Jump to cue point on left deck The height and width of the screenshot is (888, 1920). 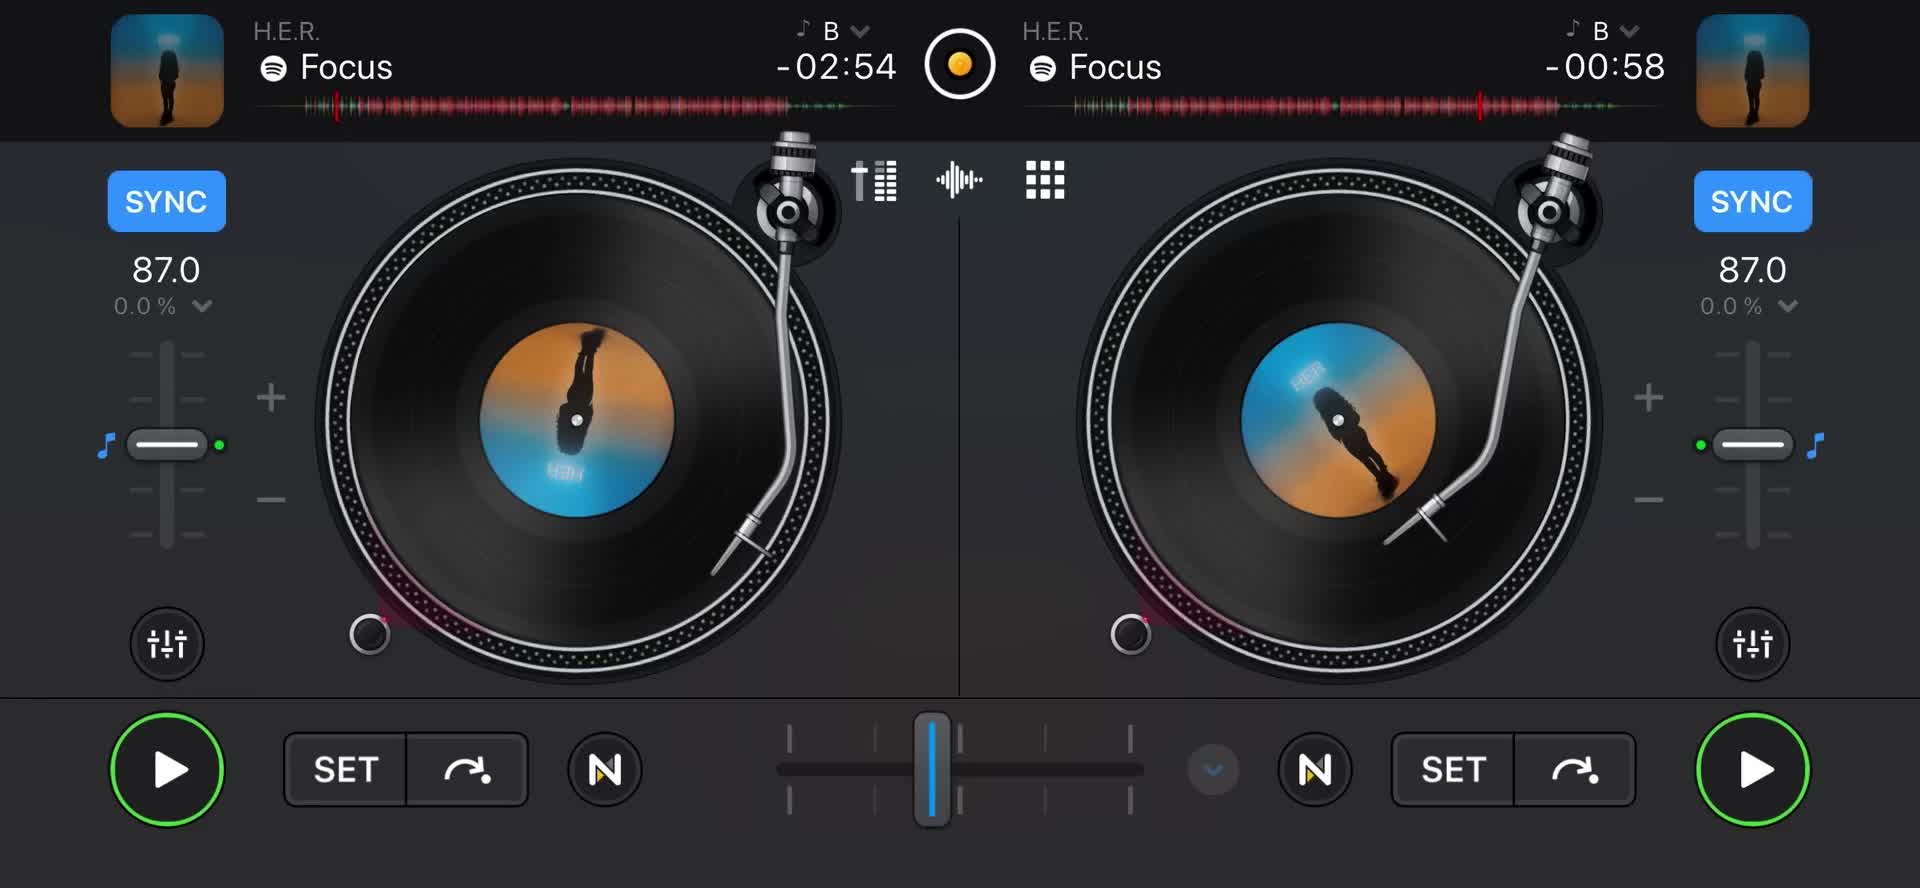467,770
